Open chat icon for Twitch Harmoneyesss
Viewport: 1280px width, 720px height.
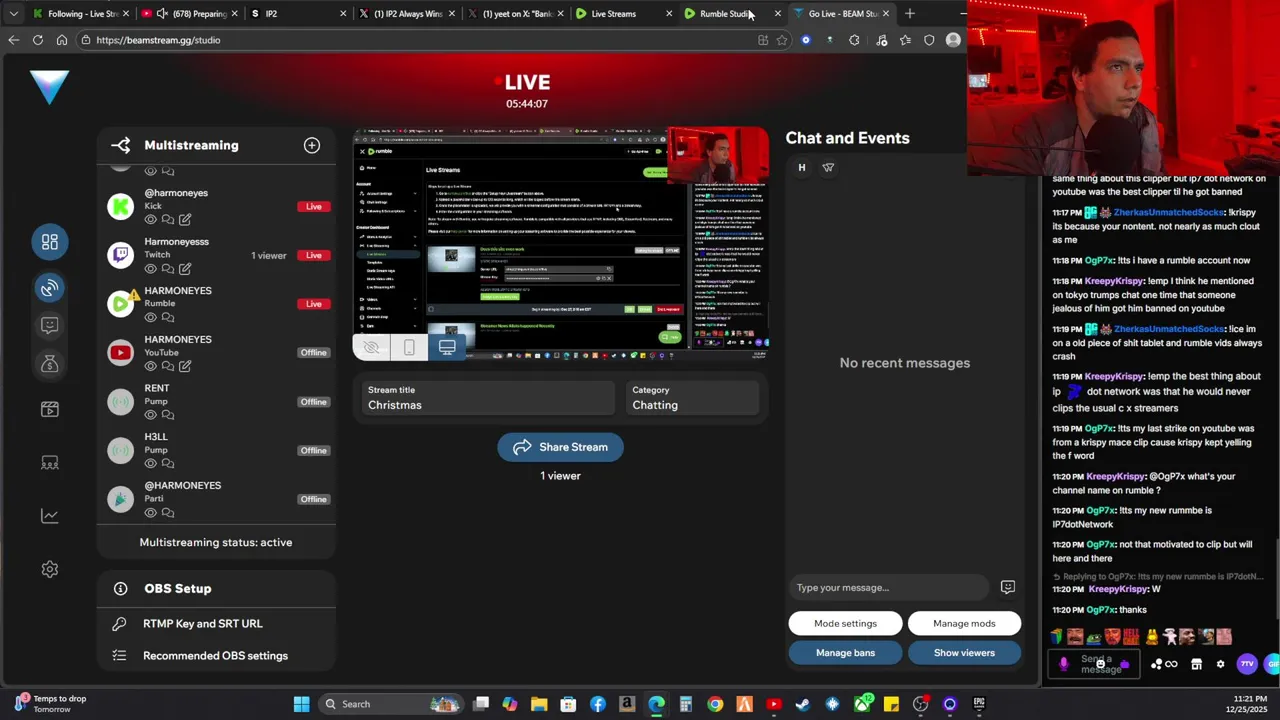click(168, 268)
